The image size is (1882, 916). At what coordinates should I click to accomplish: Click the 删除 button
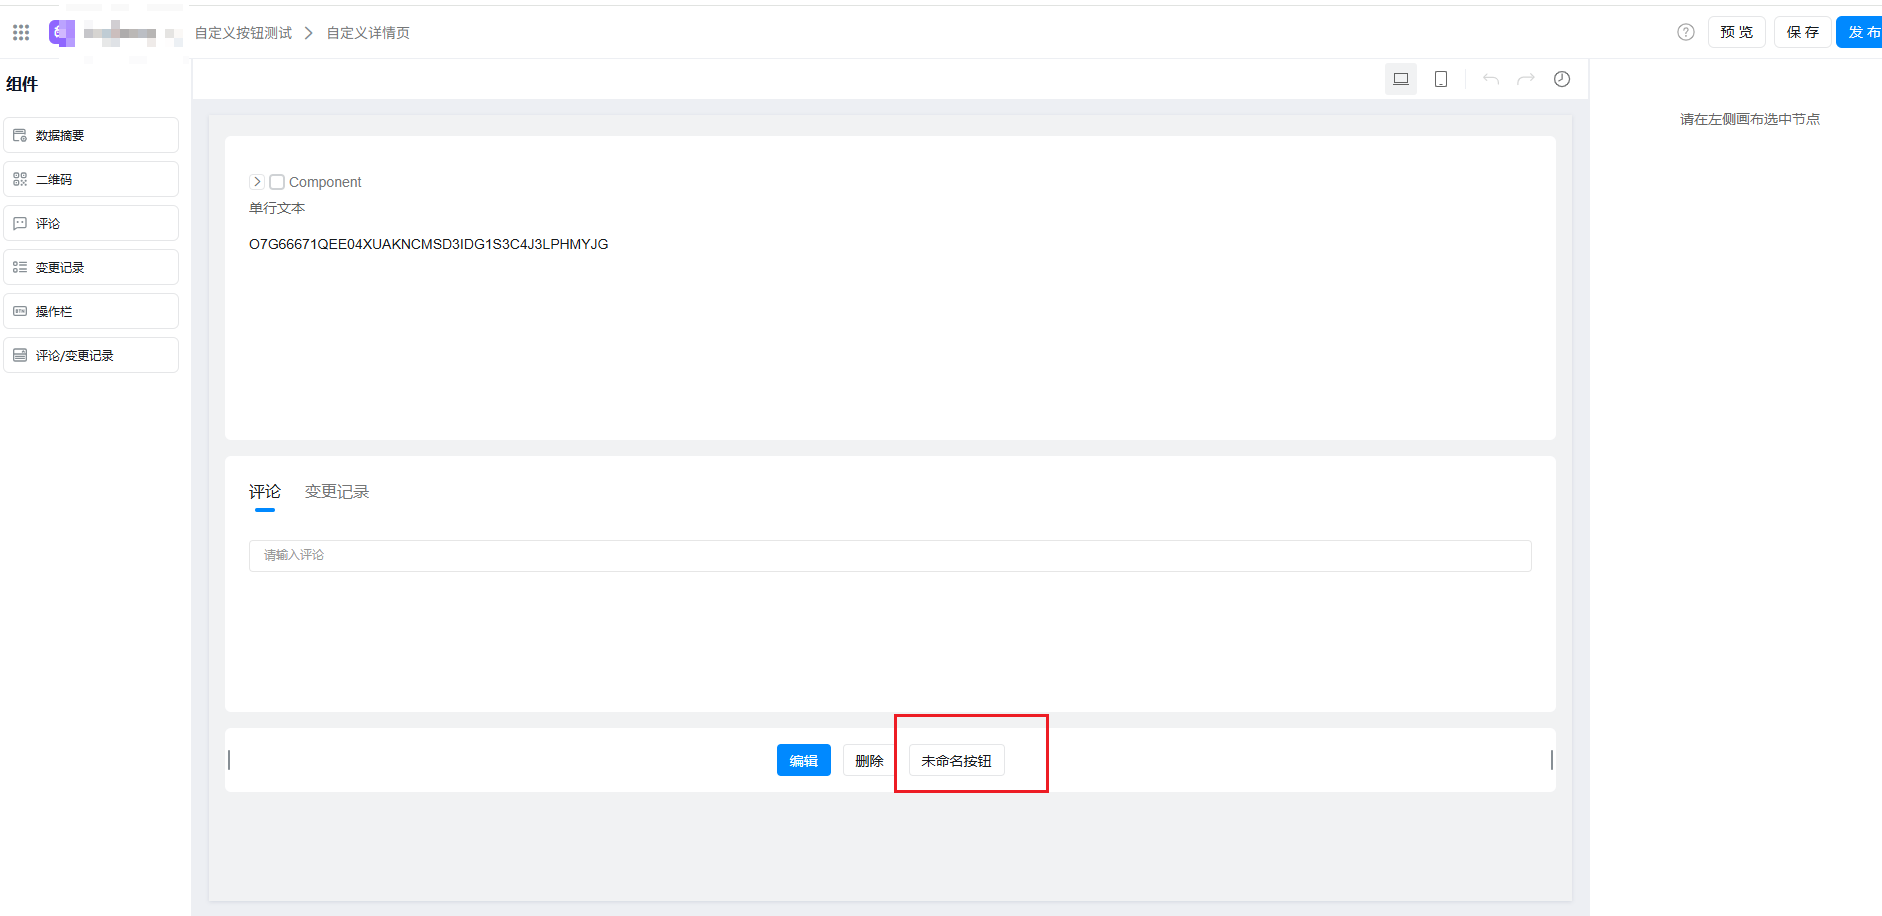[869, 761]
